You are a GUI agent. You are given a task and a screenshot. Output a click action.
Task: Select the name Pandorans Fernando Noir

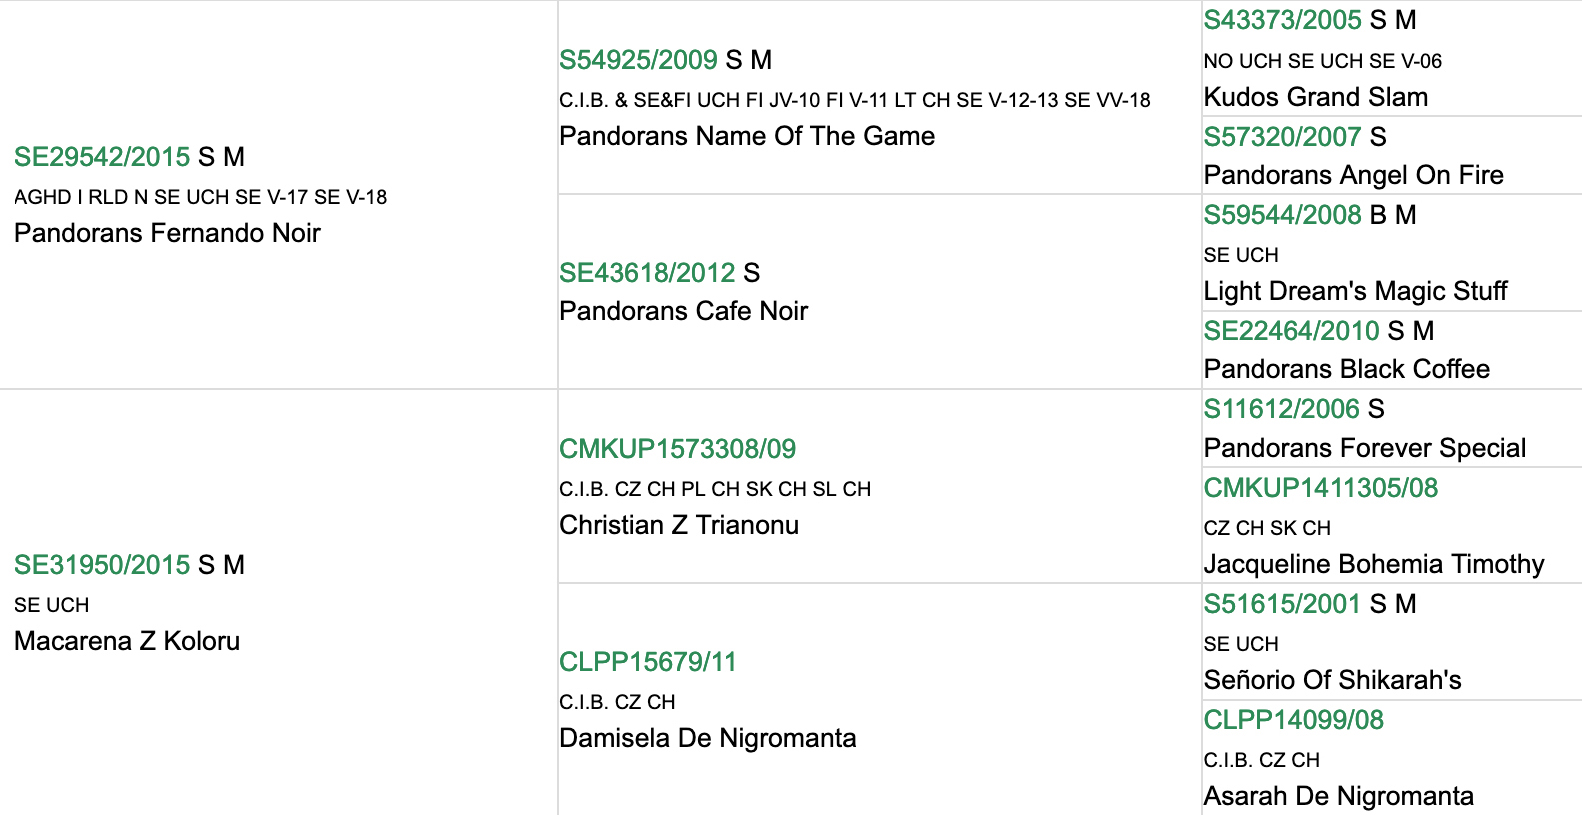click(x=167, y=233)
